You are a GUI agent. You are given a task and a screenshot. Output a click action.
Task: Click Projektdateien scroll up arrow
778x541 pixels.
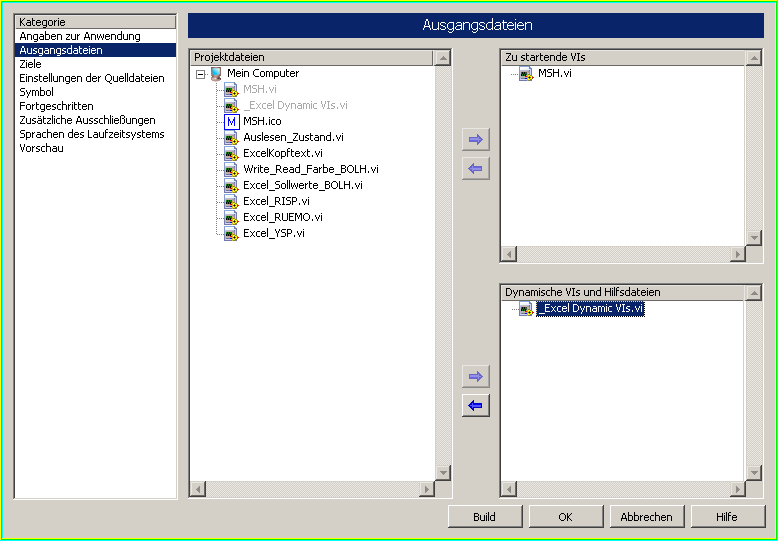point(443,58)
